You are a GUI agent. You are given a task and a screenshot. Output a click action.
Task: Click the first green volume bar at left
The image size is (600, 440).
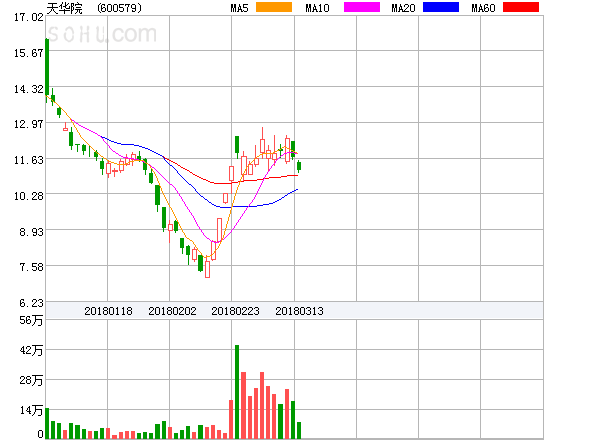coord(47,424)
